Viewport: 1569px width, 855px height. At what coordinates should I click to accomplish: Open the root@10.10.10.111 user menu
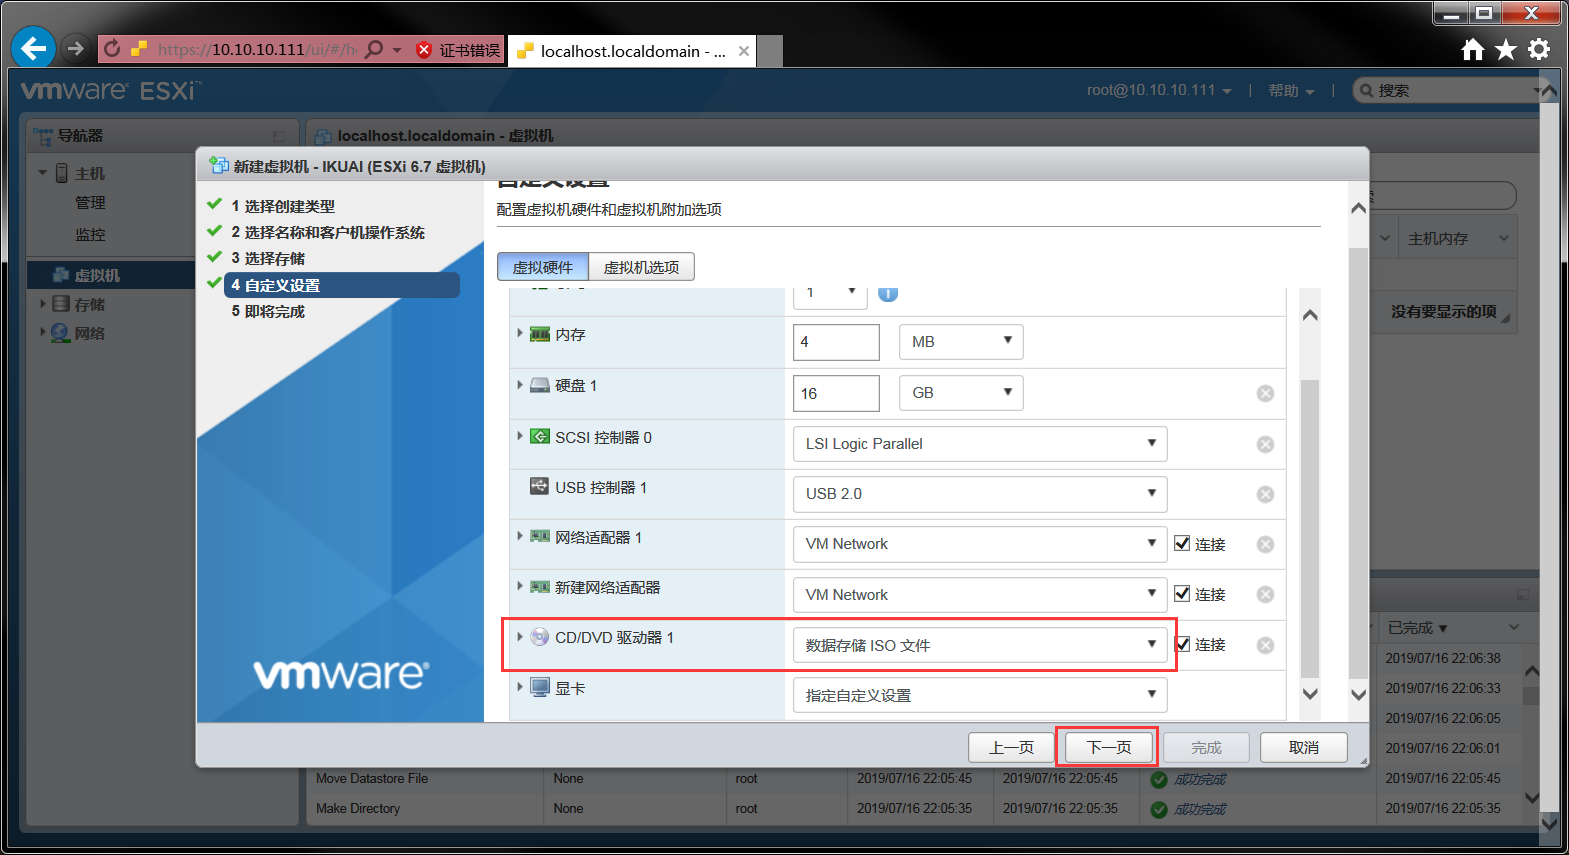click(1159, 90)
